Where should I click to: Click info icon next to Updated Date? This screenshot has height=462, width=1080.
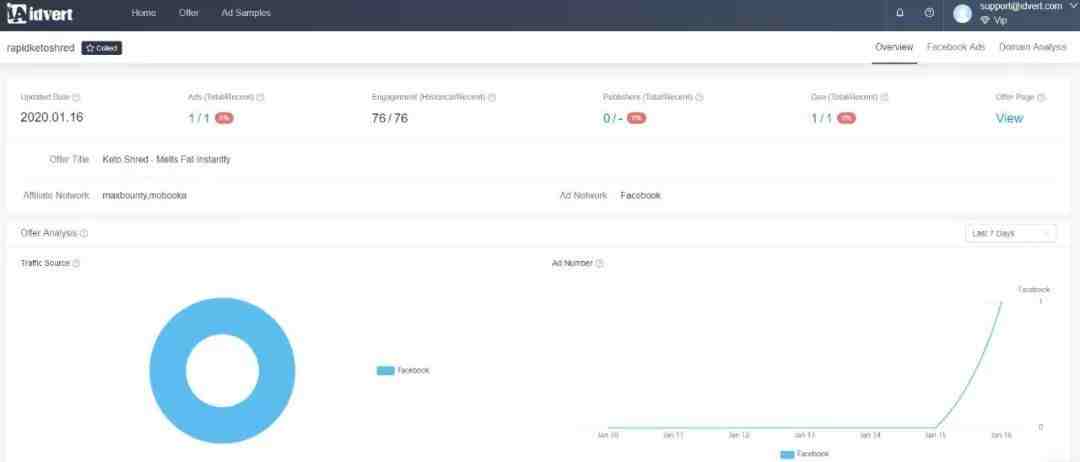point(77,97)
